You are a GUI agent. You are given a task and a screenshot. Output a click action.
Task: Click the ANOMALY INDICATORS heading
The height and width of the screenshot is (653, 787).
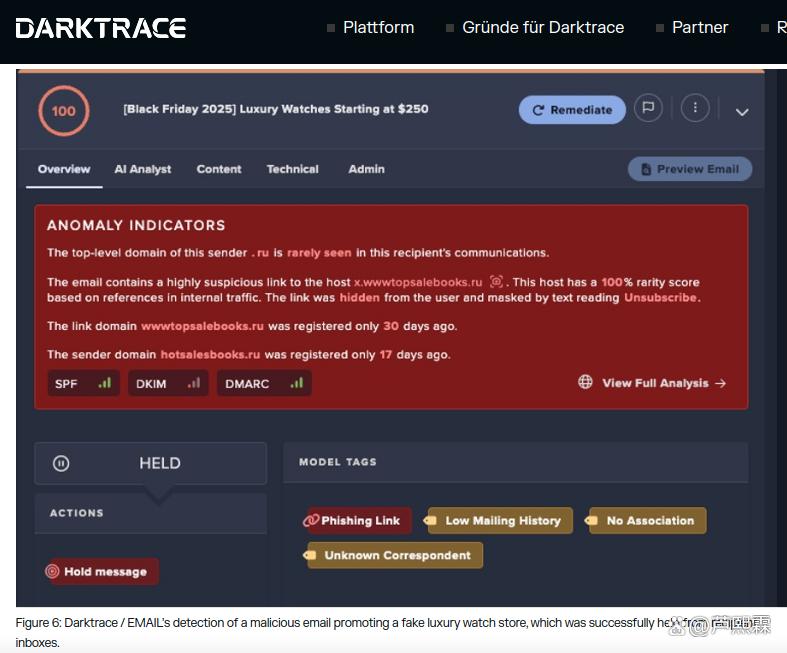pyautogui.click(x=136, y=225)
